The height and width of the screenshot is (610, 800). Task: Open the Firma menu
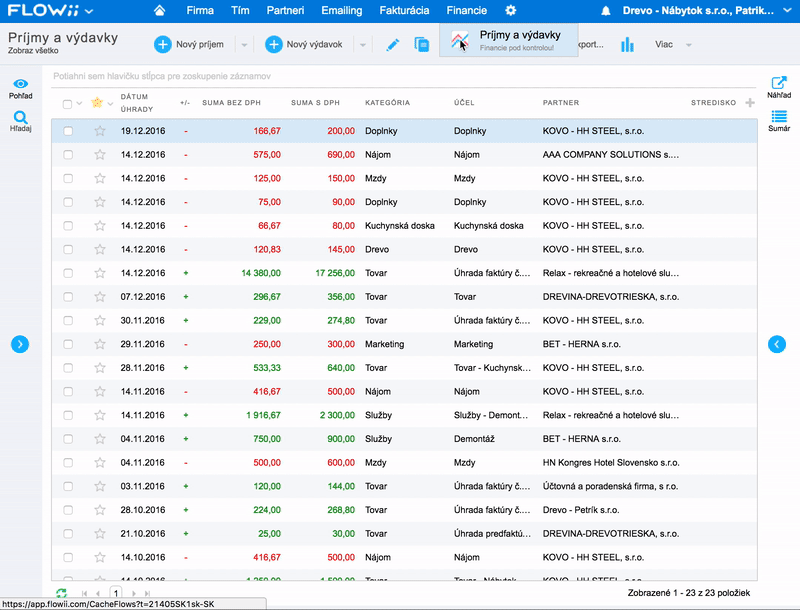click(200, 10)
